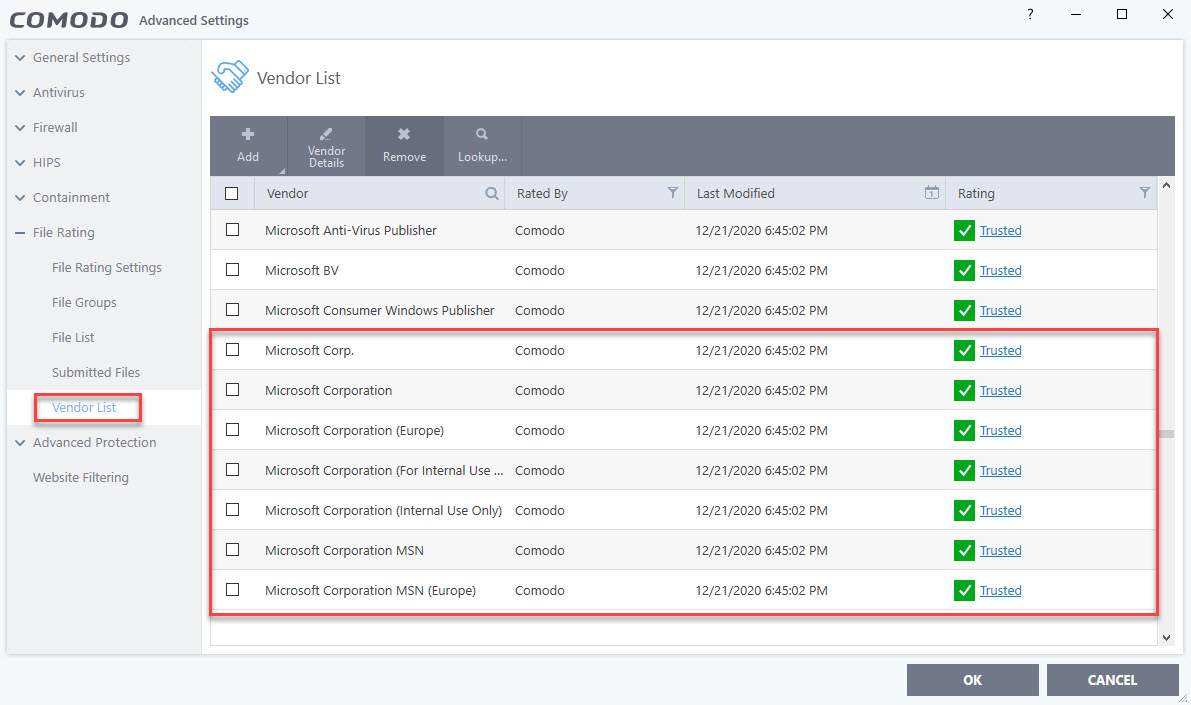This screenshot has height=705, width=1191.
Task: Open Website Filtering settings
Action: [81, 477]
